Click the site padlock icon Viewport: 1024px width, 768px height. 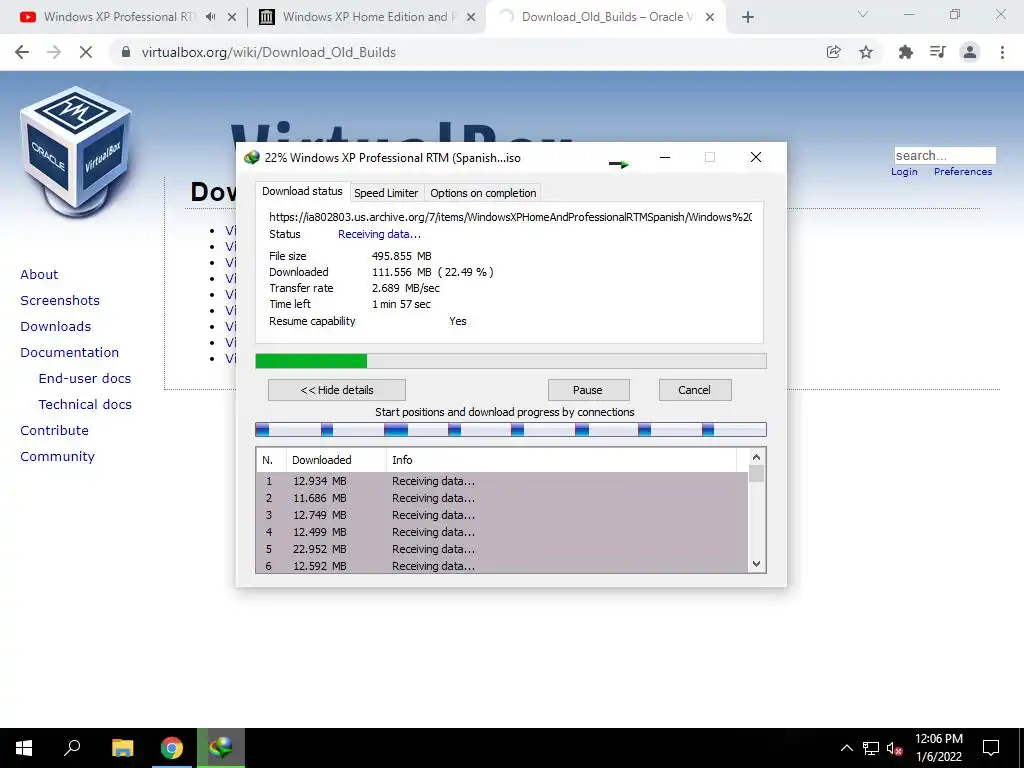point(126,52)
